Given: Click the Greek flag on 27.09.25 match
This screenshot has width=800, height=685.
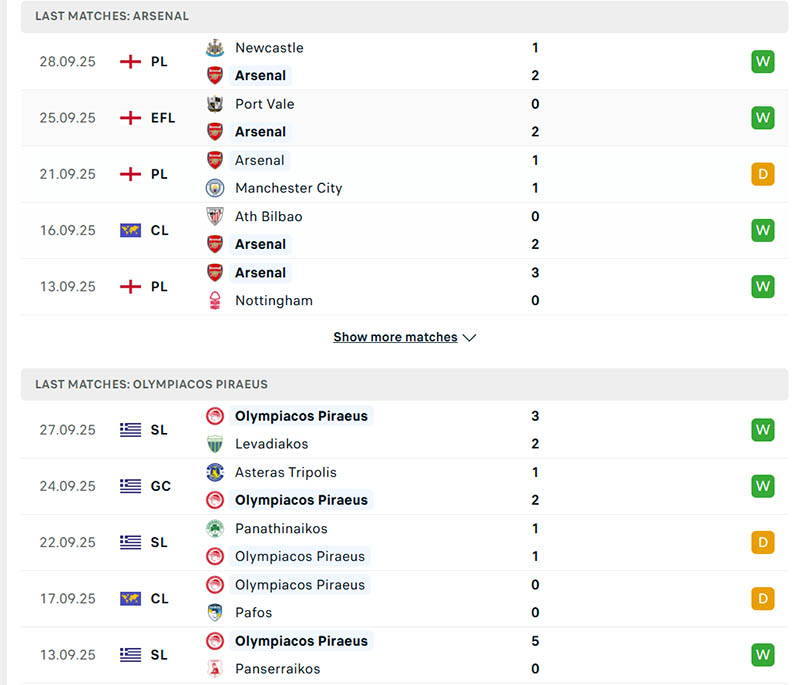Looking at the screenshot, I should coord(130,430).
